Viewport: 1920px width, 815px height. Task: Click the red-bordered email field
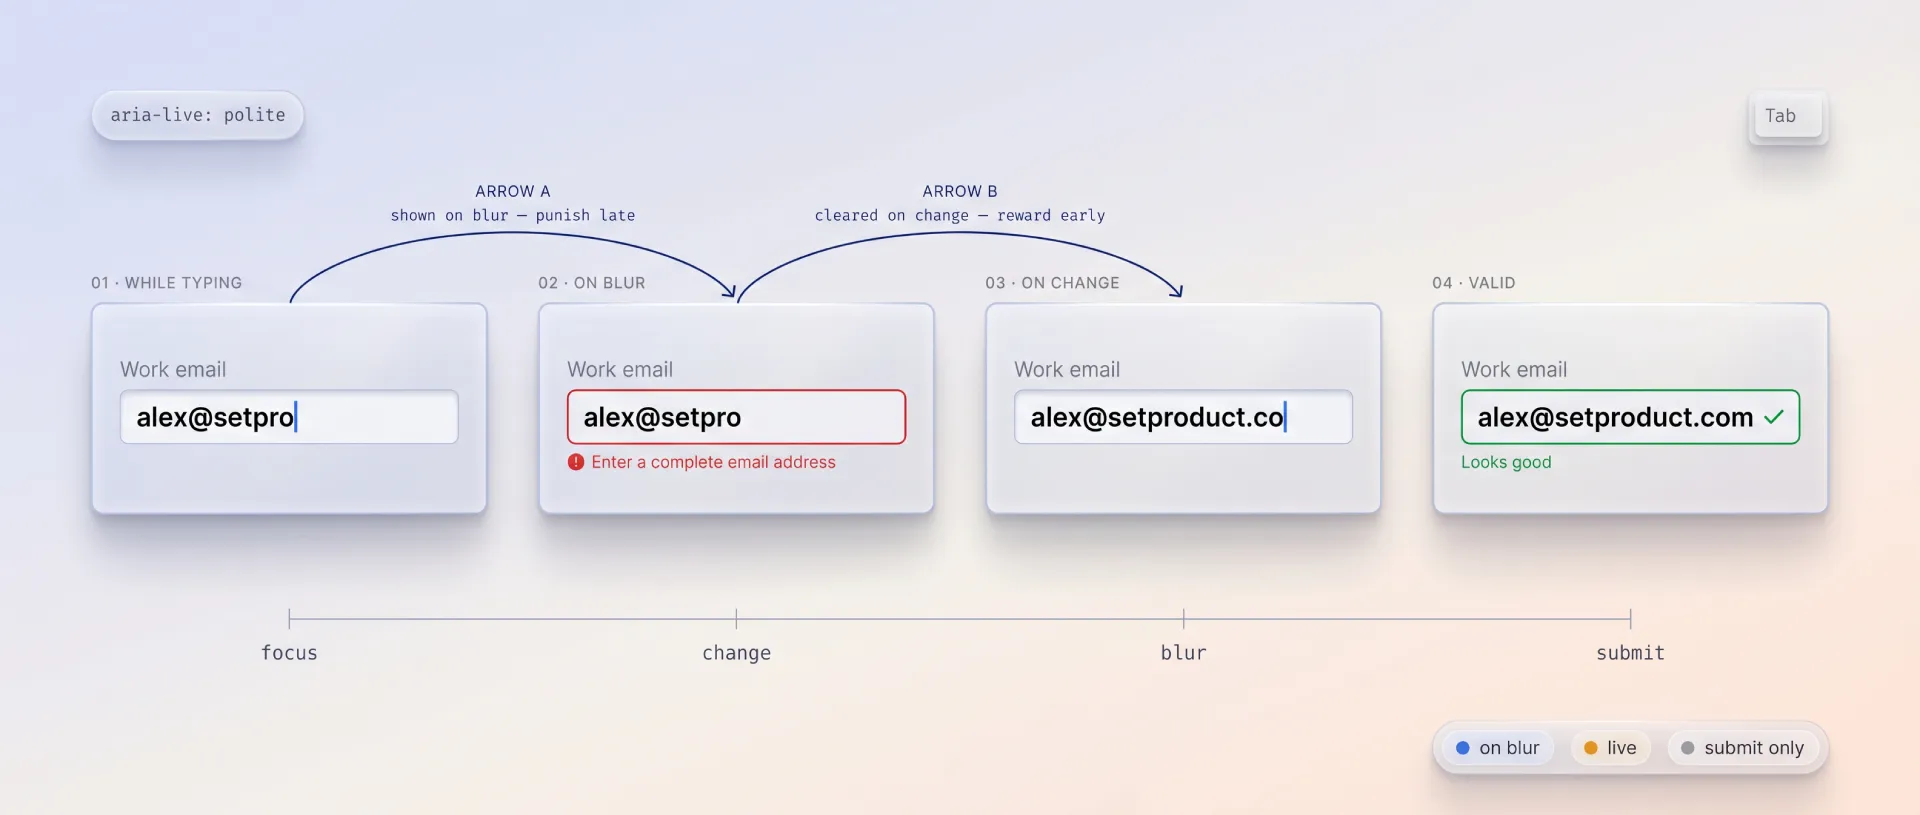pyautogui.click(x=736, y=417)
